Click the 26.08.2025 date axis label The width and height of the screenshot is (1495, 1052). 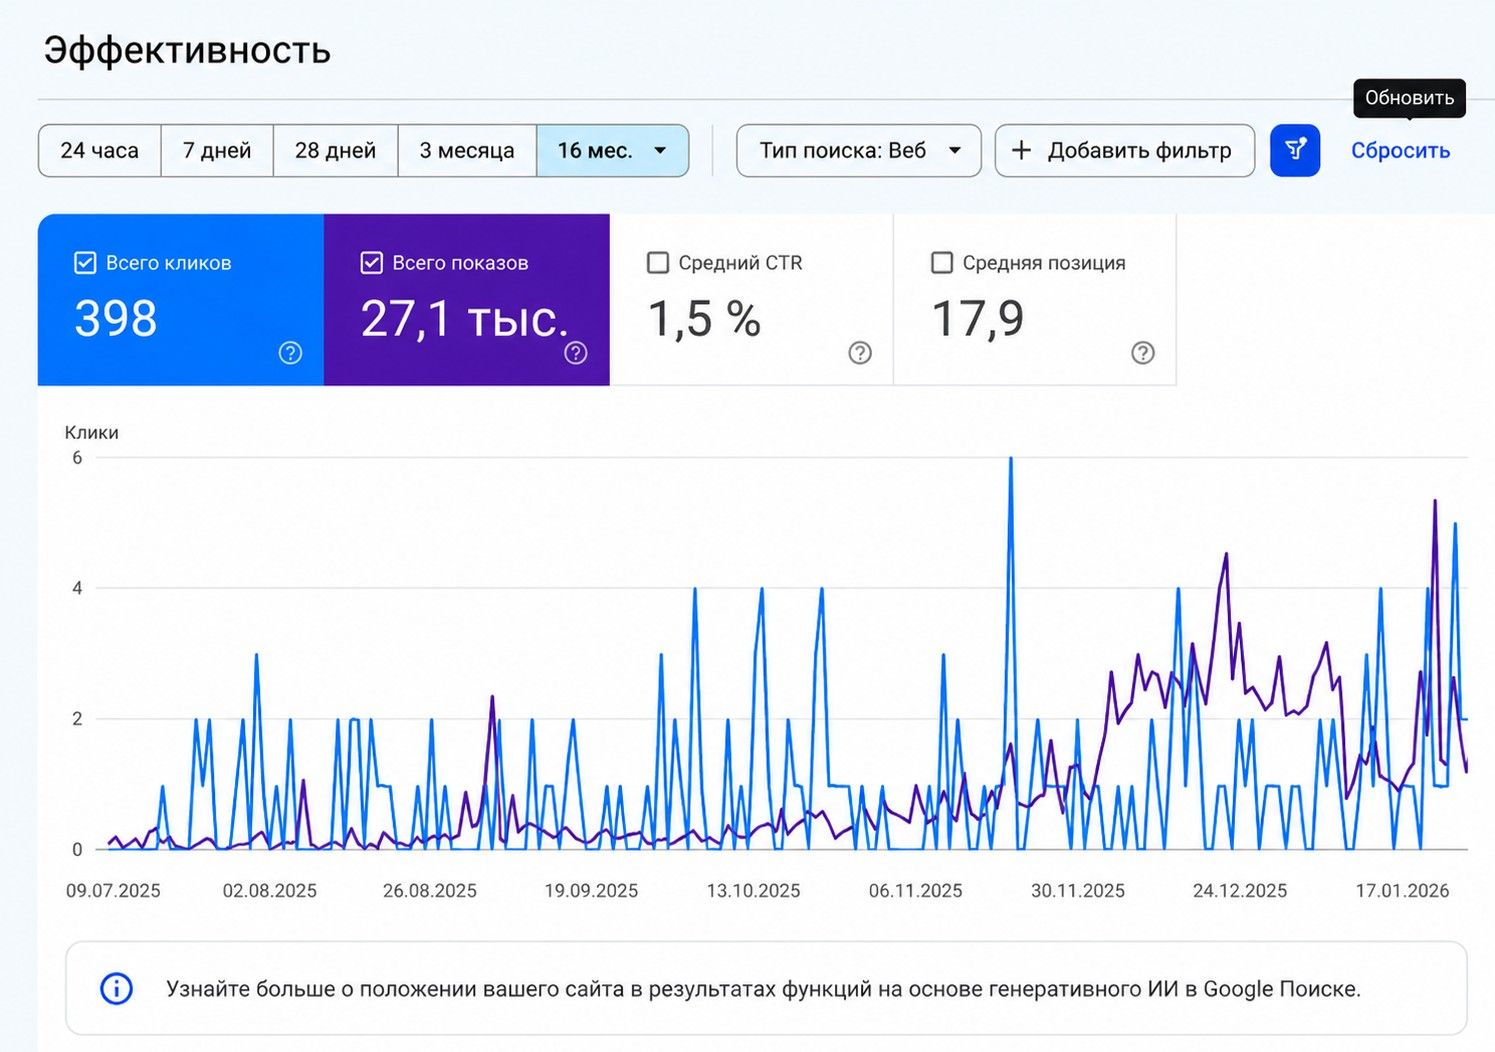pos(430,891)
